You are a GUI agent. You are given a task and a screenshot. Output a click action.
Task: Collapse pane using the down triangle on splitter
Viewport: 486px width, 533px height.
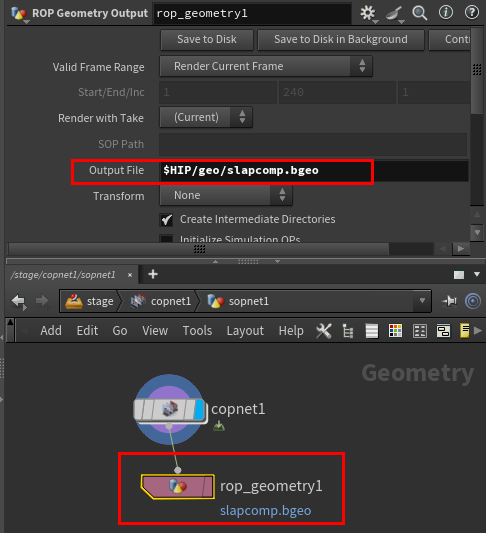tap(277, 261)
